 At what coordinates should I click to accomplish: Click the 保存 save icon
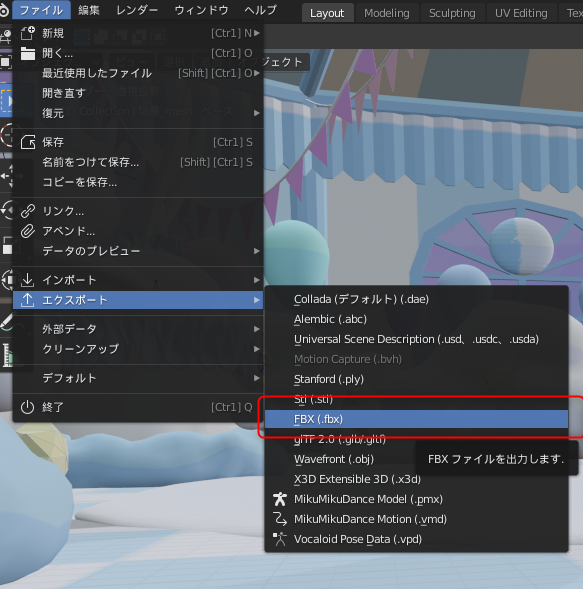28,142
